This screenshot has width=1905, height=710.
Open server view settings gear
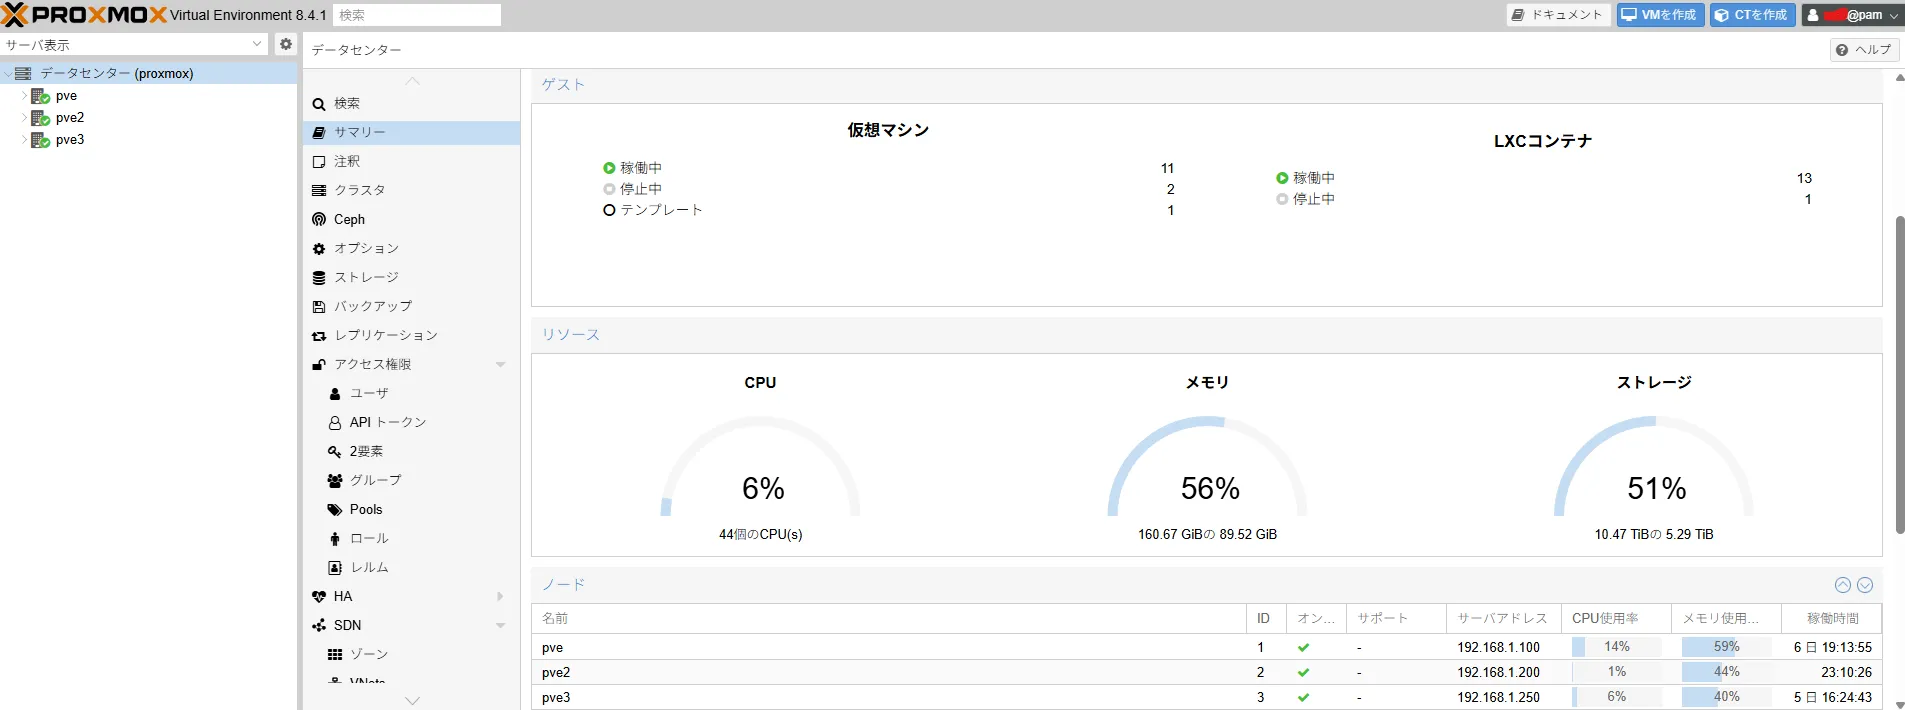pyautogui.click(x=286, y=44)
